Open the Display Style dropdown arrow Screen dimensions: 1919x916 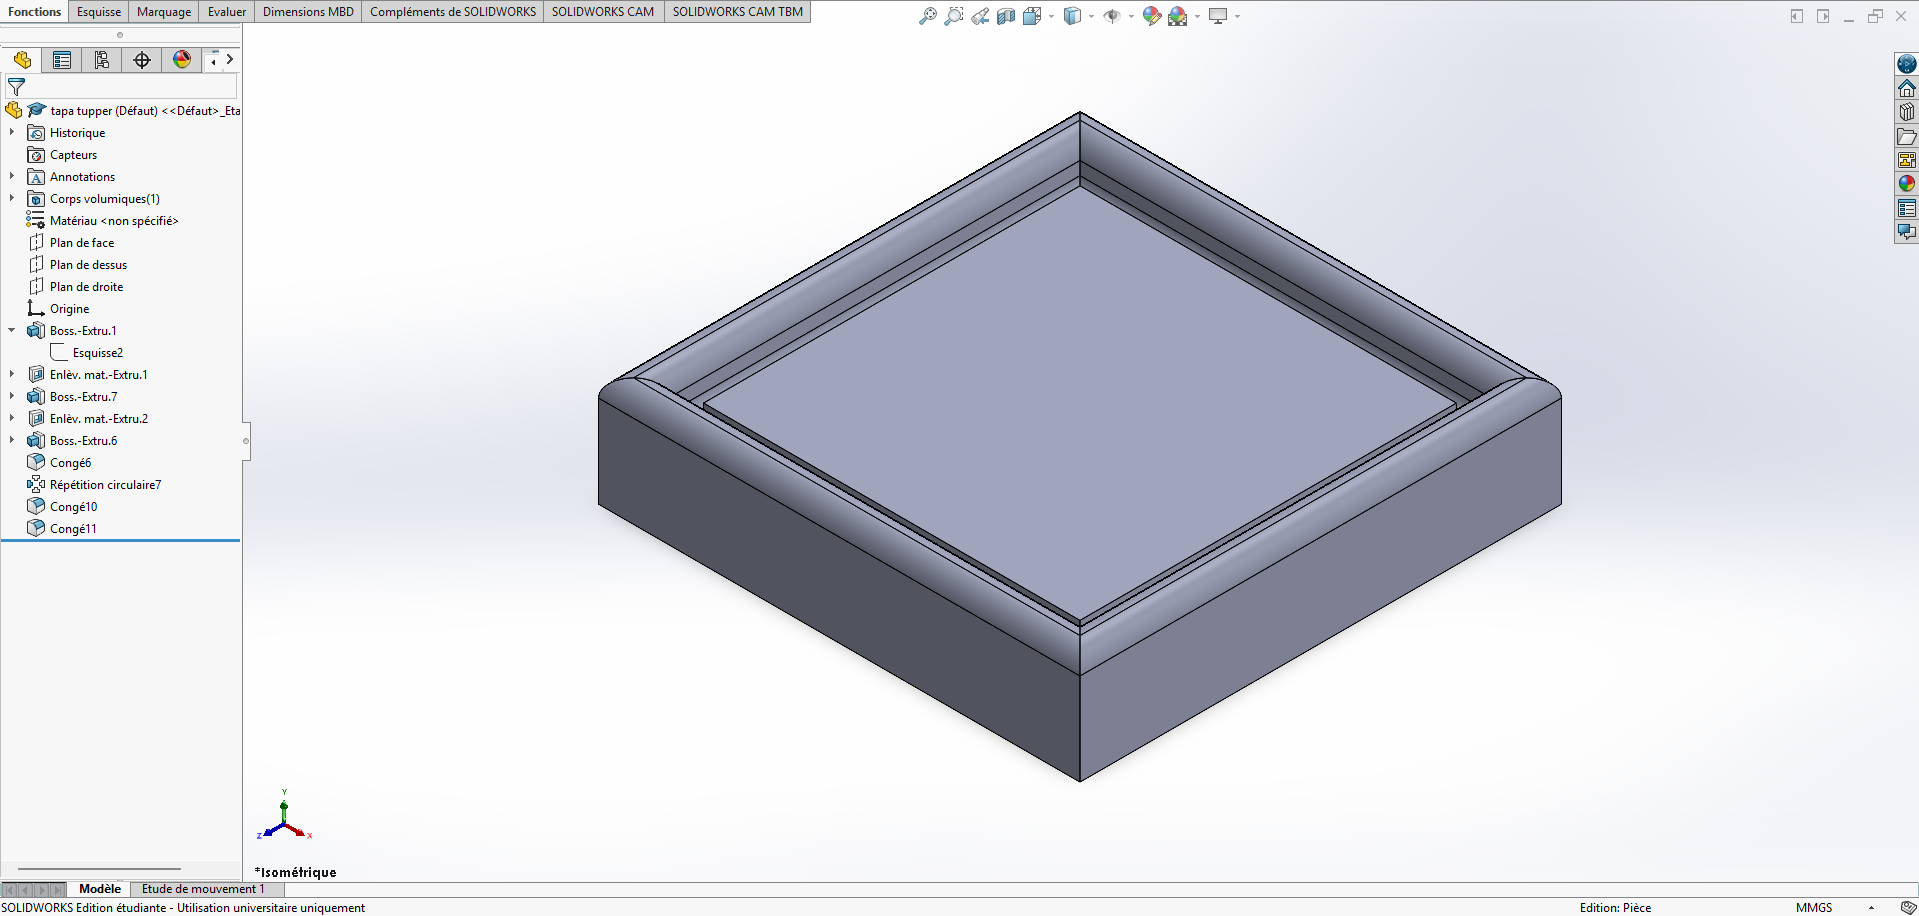(x=1091, y=16)
